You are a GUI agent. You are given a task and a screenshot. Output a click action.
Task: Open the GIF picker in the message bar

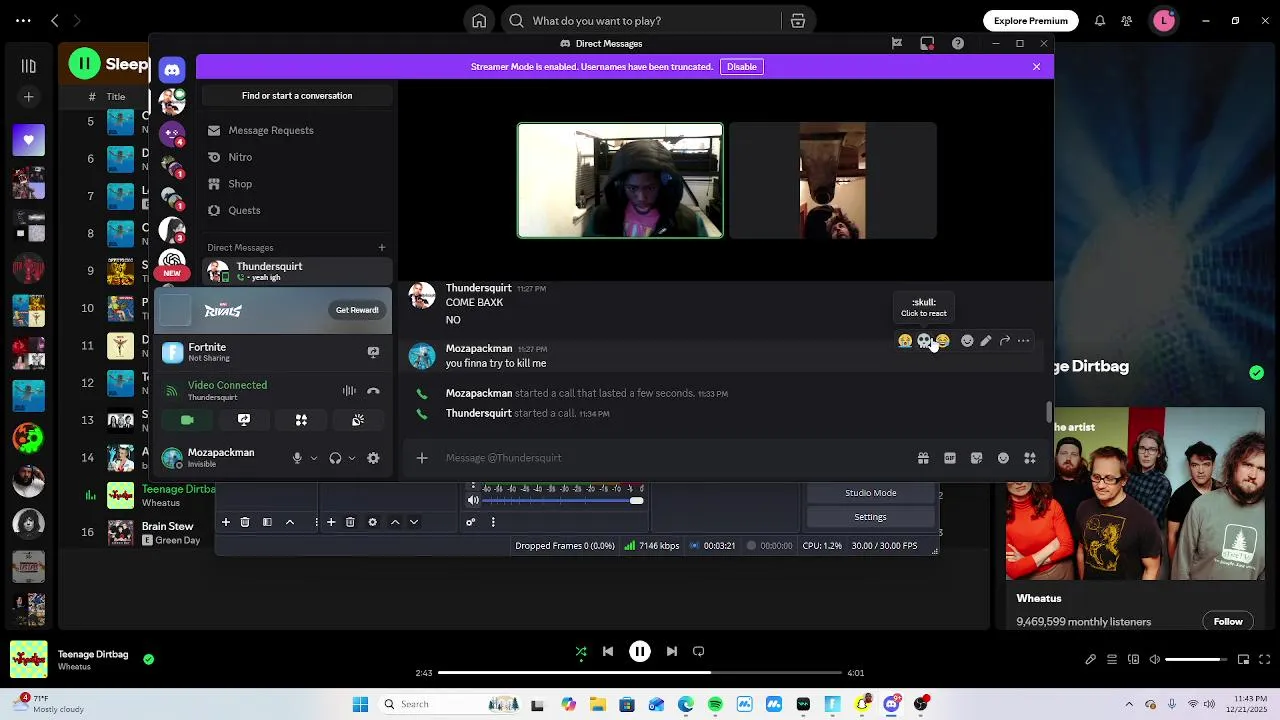point(950,458)
